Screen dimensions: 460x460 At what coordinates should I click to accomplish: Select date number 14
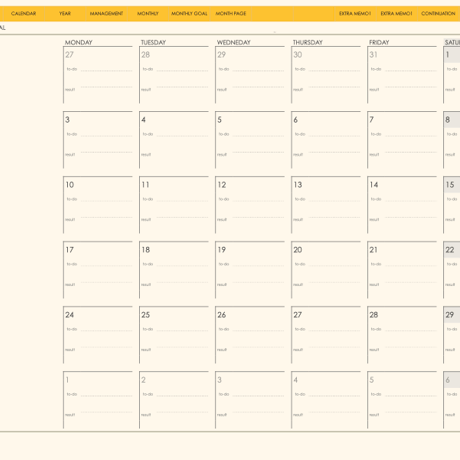tap(374, 185)
